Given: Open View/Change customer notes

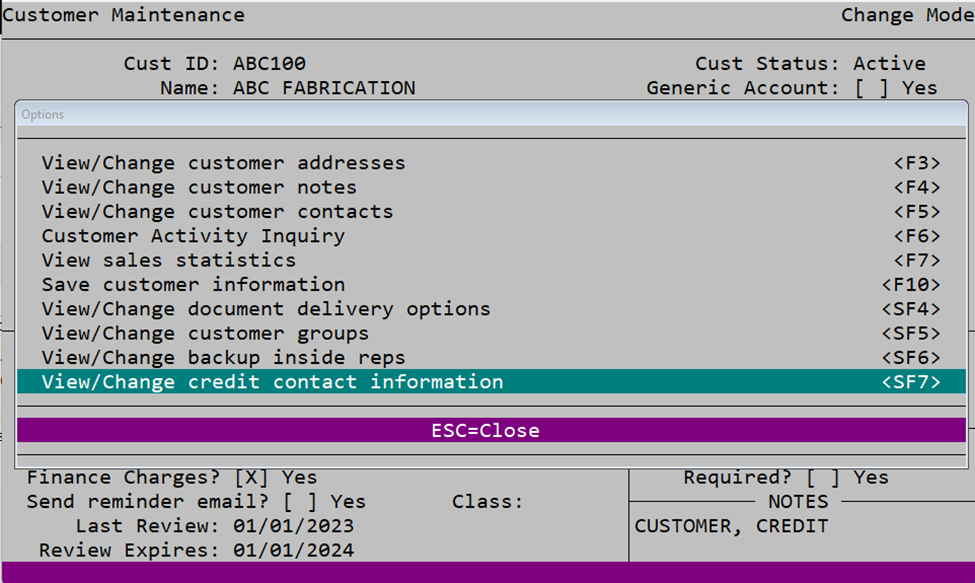Looking at the screenshot, I should point(199,187).
